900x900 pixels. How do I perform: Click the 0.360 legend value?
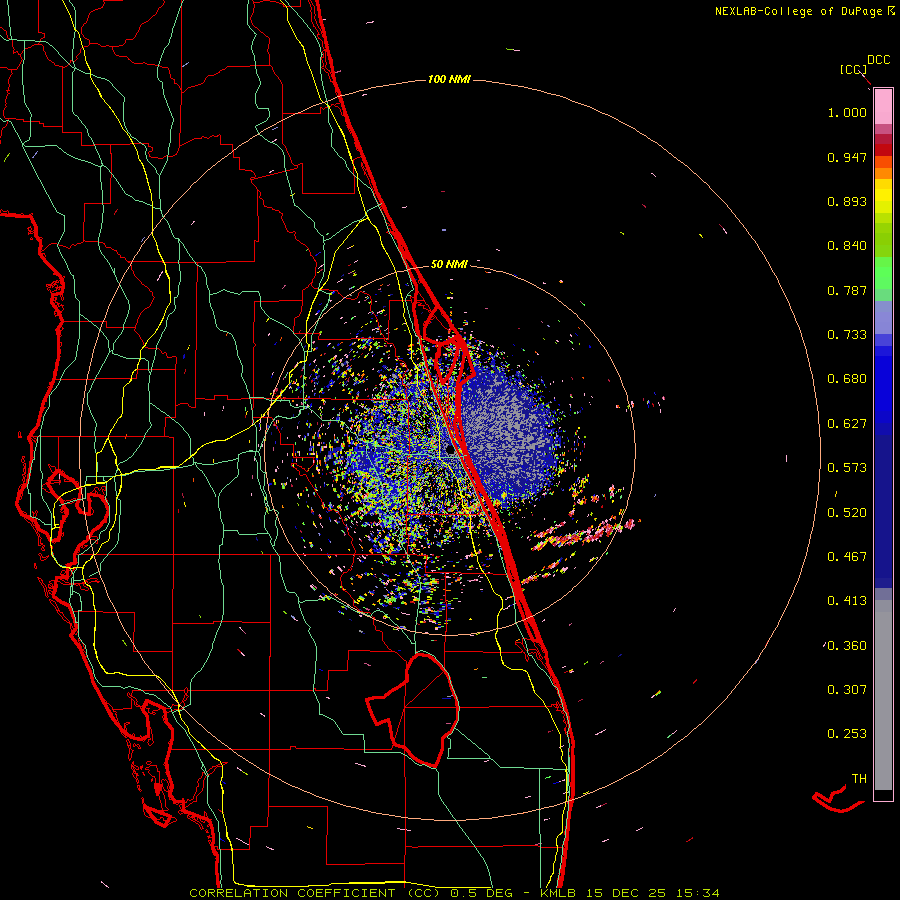847,646
